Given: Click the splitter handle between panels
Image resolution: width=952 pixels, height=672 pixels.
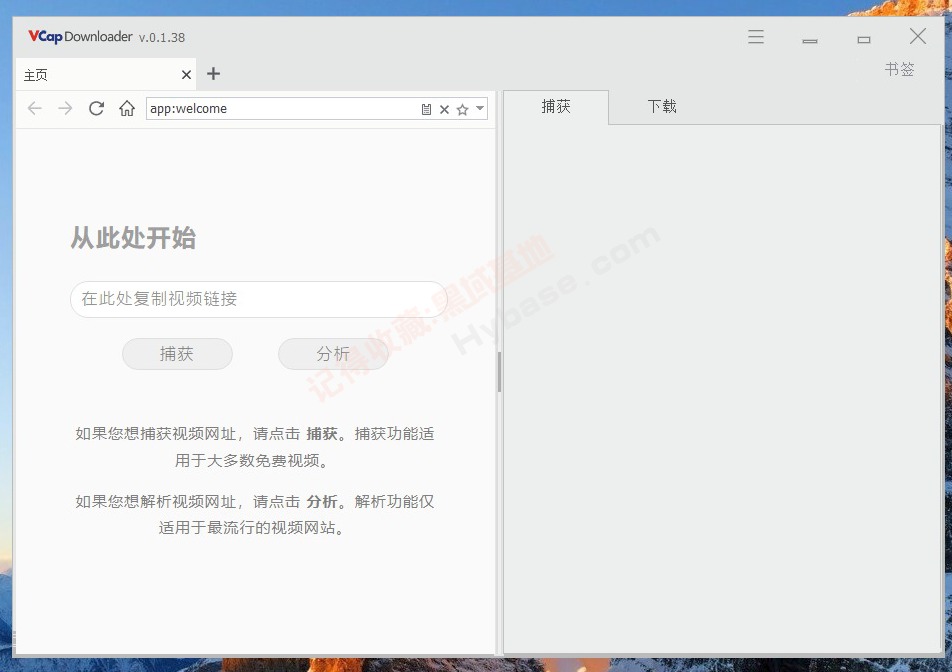Looking at the screenshot, I should tap(499, 372).
